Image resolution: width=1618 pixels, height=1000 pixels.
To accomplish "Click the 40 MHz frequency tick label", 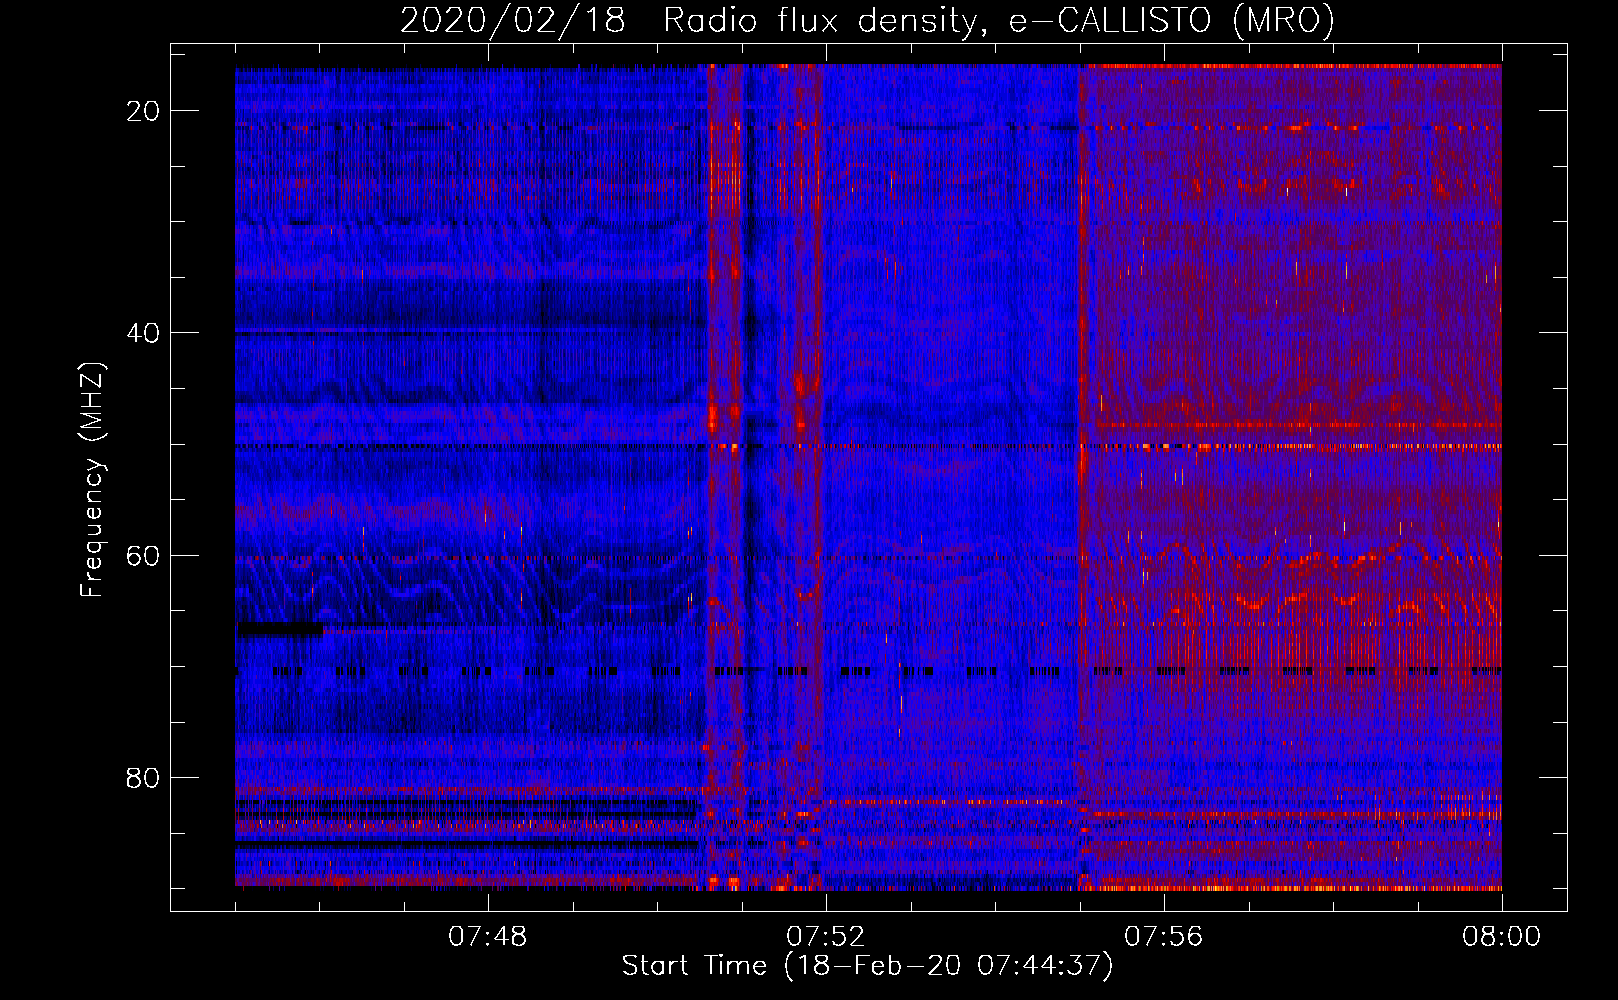I will pos(143,333).
